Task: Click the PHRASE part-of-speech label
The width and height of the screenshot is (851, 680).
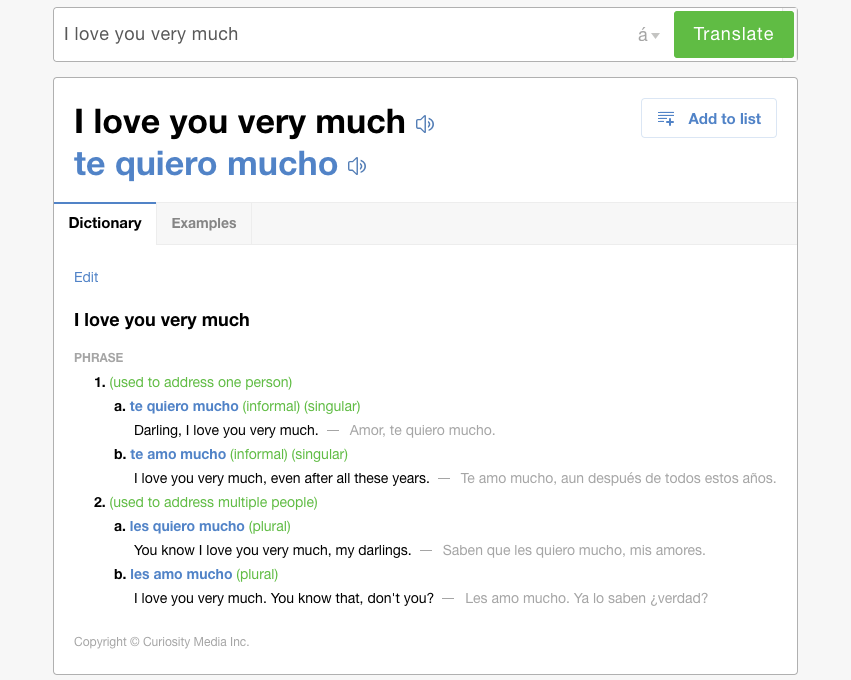Action: [x=99, y=357]
